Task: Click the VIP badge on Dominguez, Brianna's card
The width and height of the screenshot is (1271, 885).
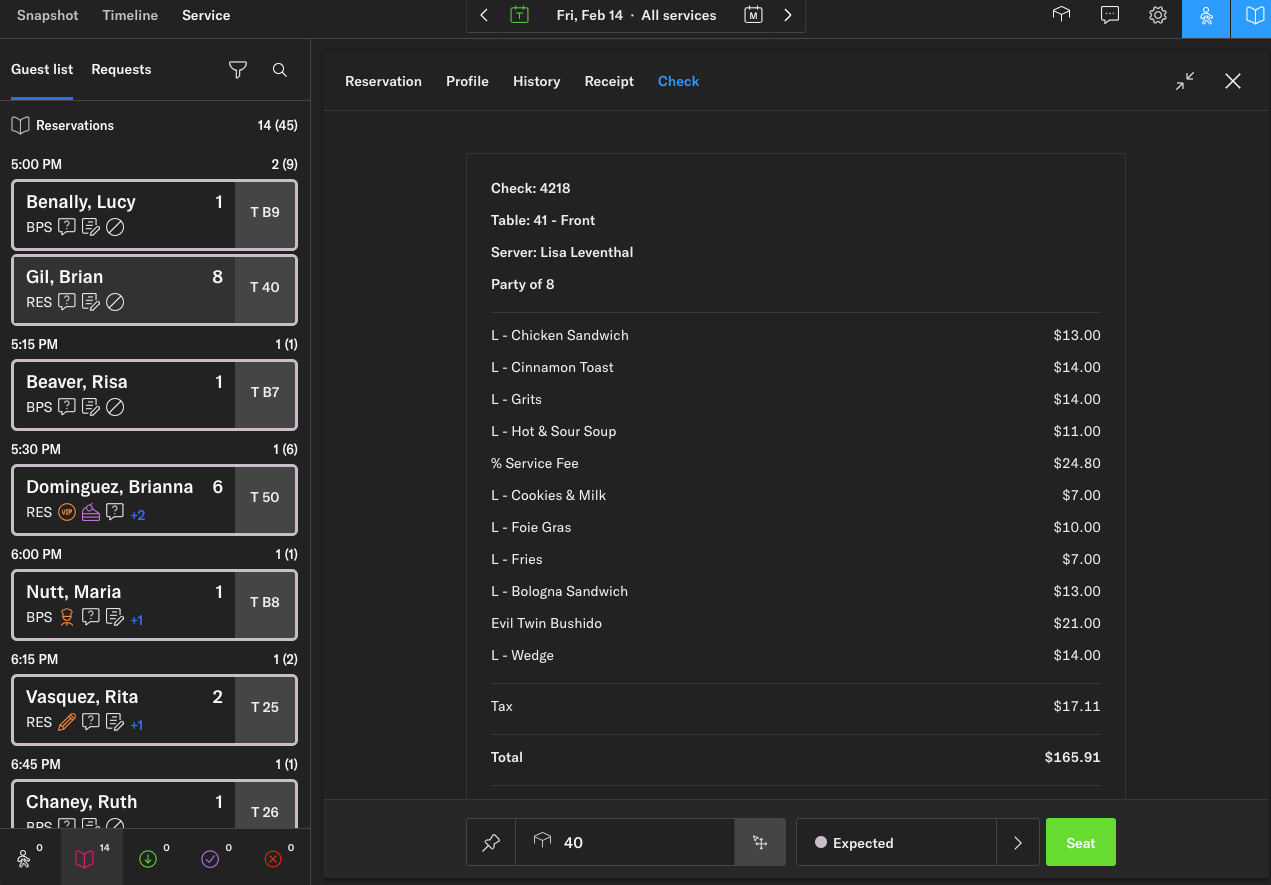Action: 66,512
